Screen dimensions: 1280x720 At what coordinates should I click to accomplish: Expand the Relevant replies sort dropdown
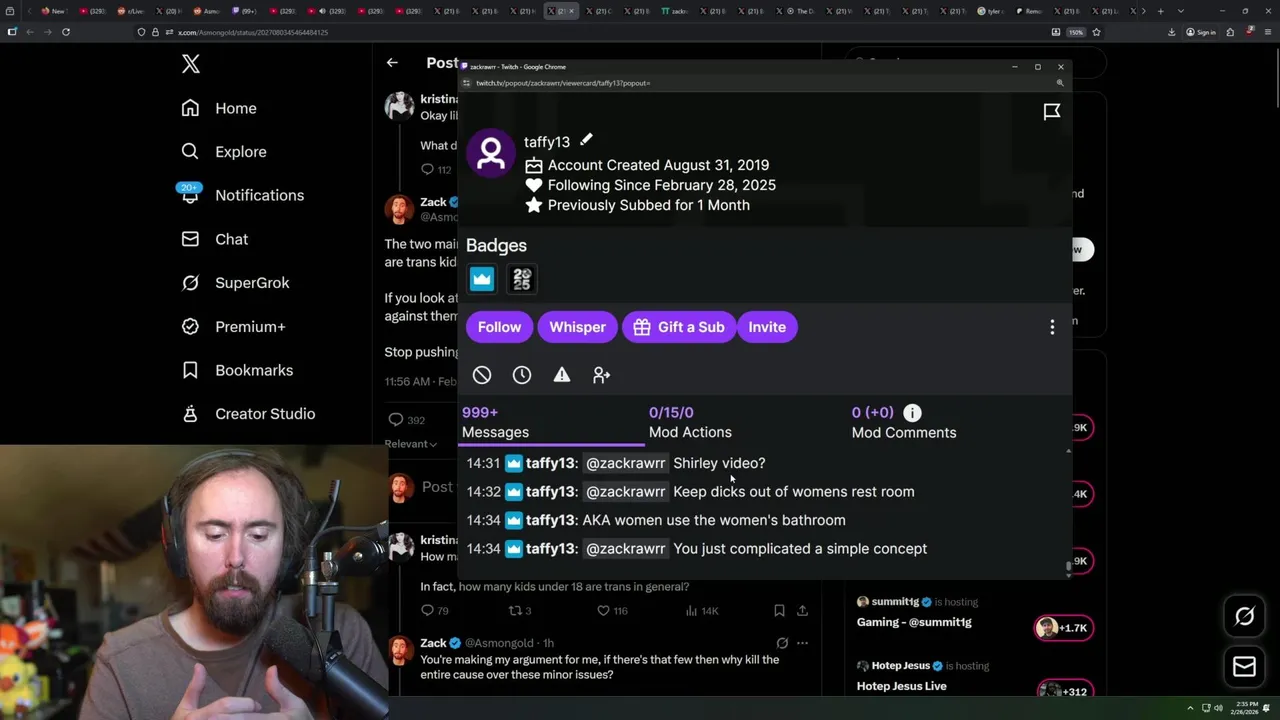(x=411, y=444)
